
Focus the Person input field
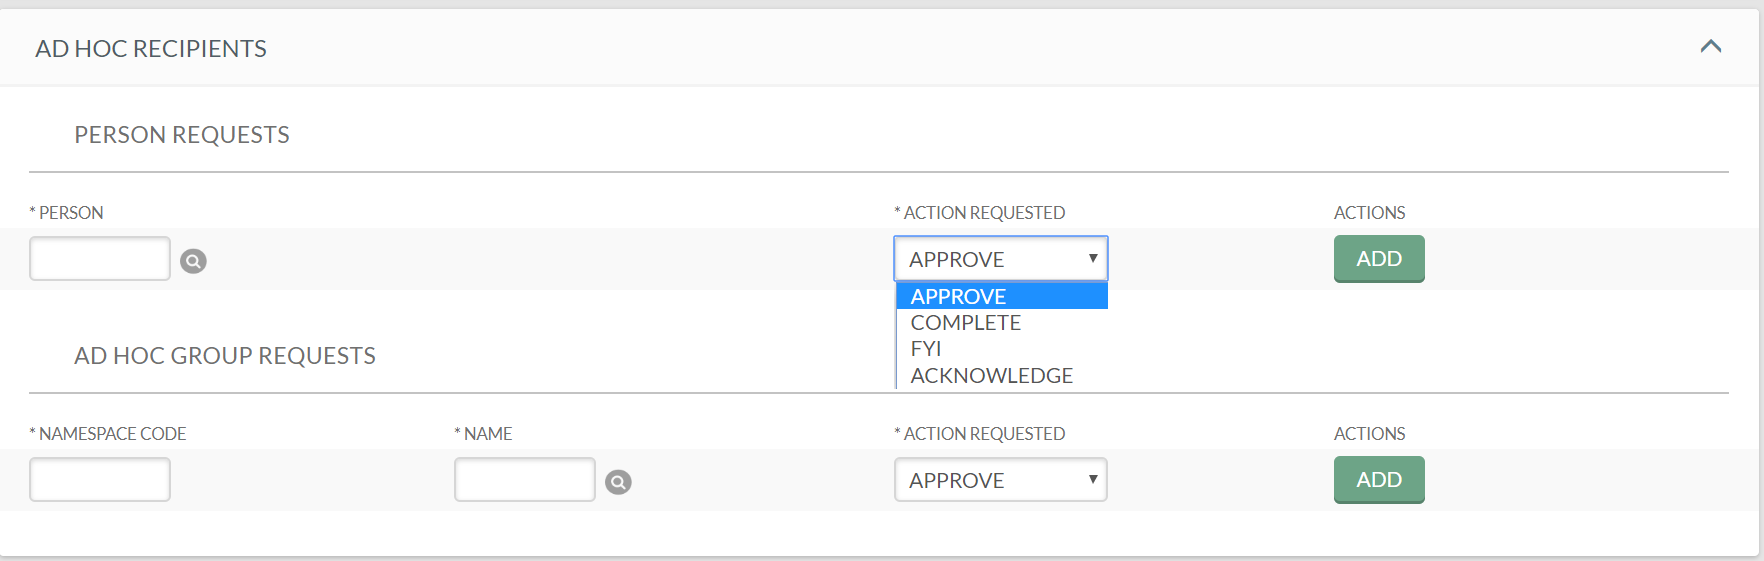pyautogui.click(x=100, y=259)
